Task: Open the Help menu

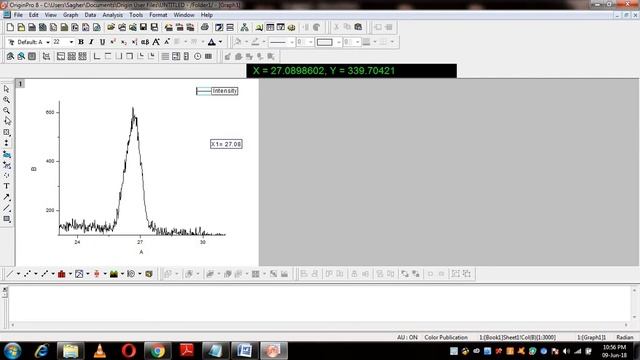Action: point(207,15)
